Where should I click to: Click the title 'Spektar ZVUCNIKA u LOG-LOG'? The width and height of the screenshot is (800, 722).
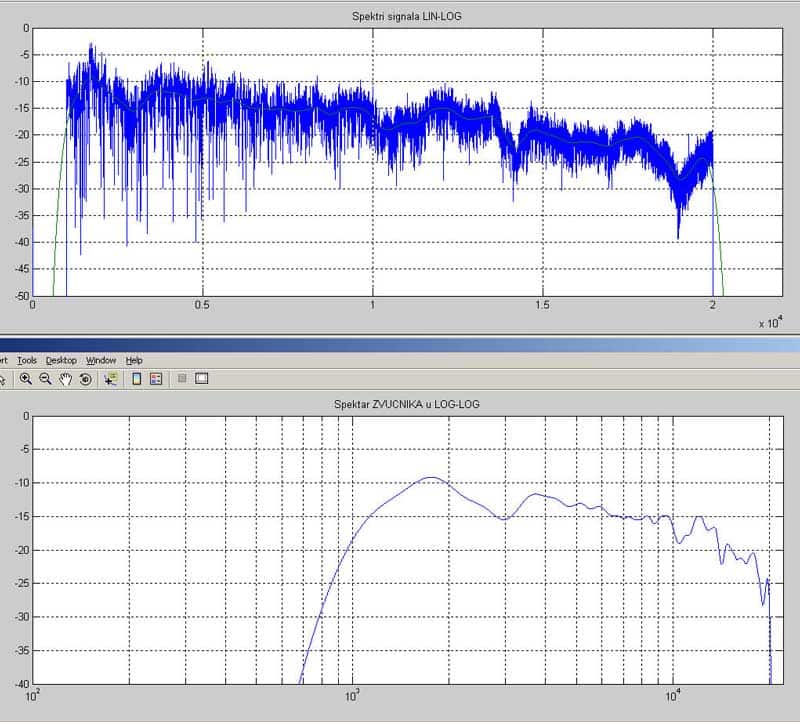click(407, 404)
